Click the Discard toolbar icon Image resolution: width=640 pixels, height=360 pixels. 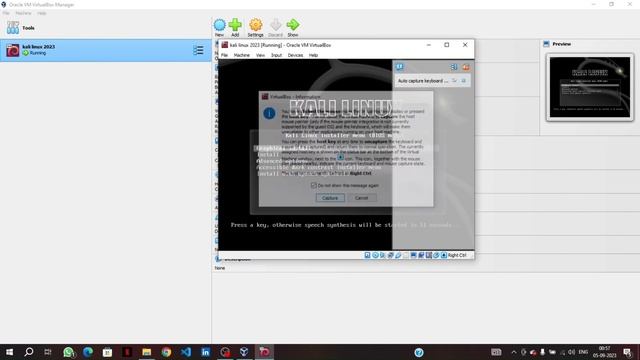coord(276,25)
